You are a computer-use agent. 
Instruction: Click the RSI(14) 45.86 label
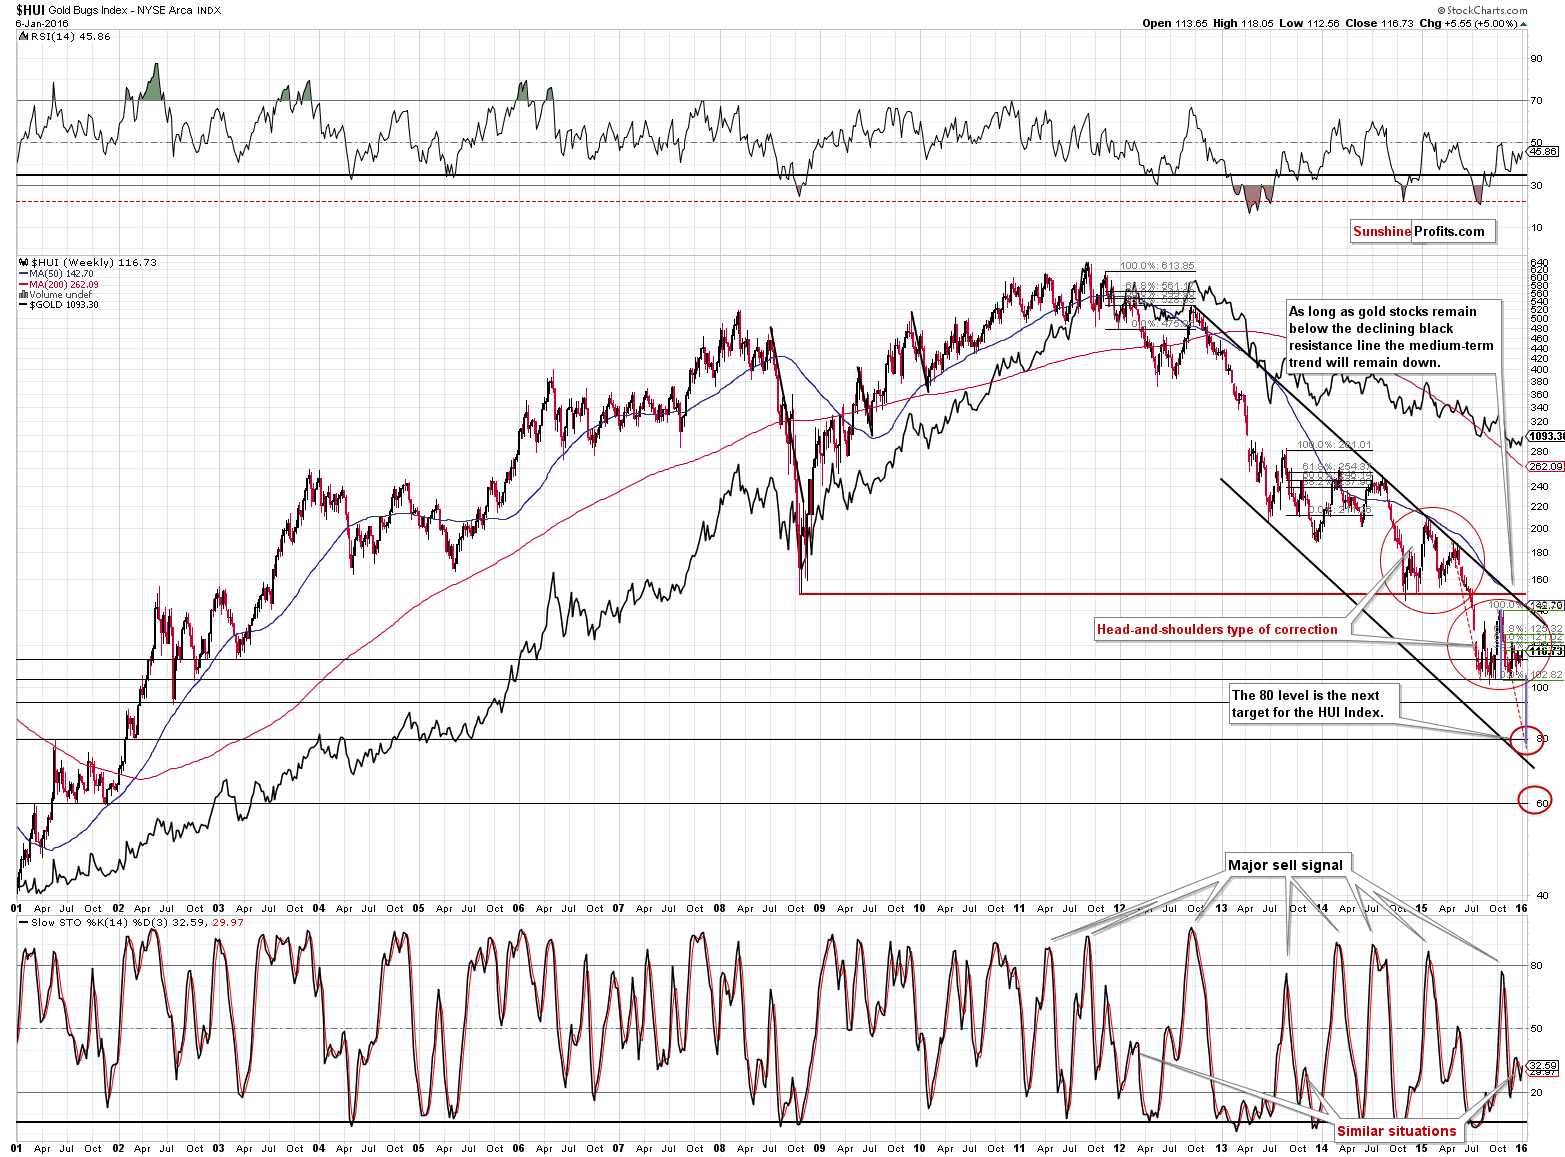point(71,36)
